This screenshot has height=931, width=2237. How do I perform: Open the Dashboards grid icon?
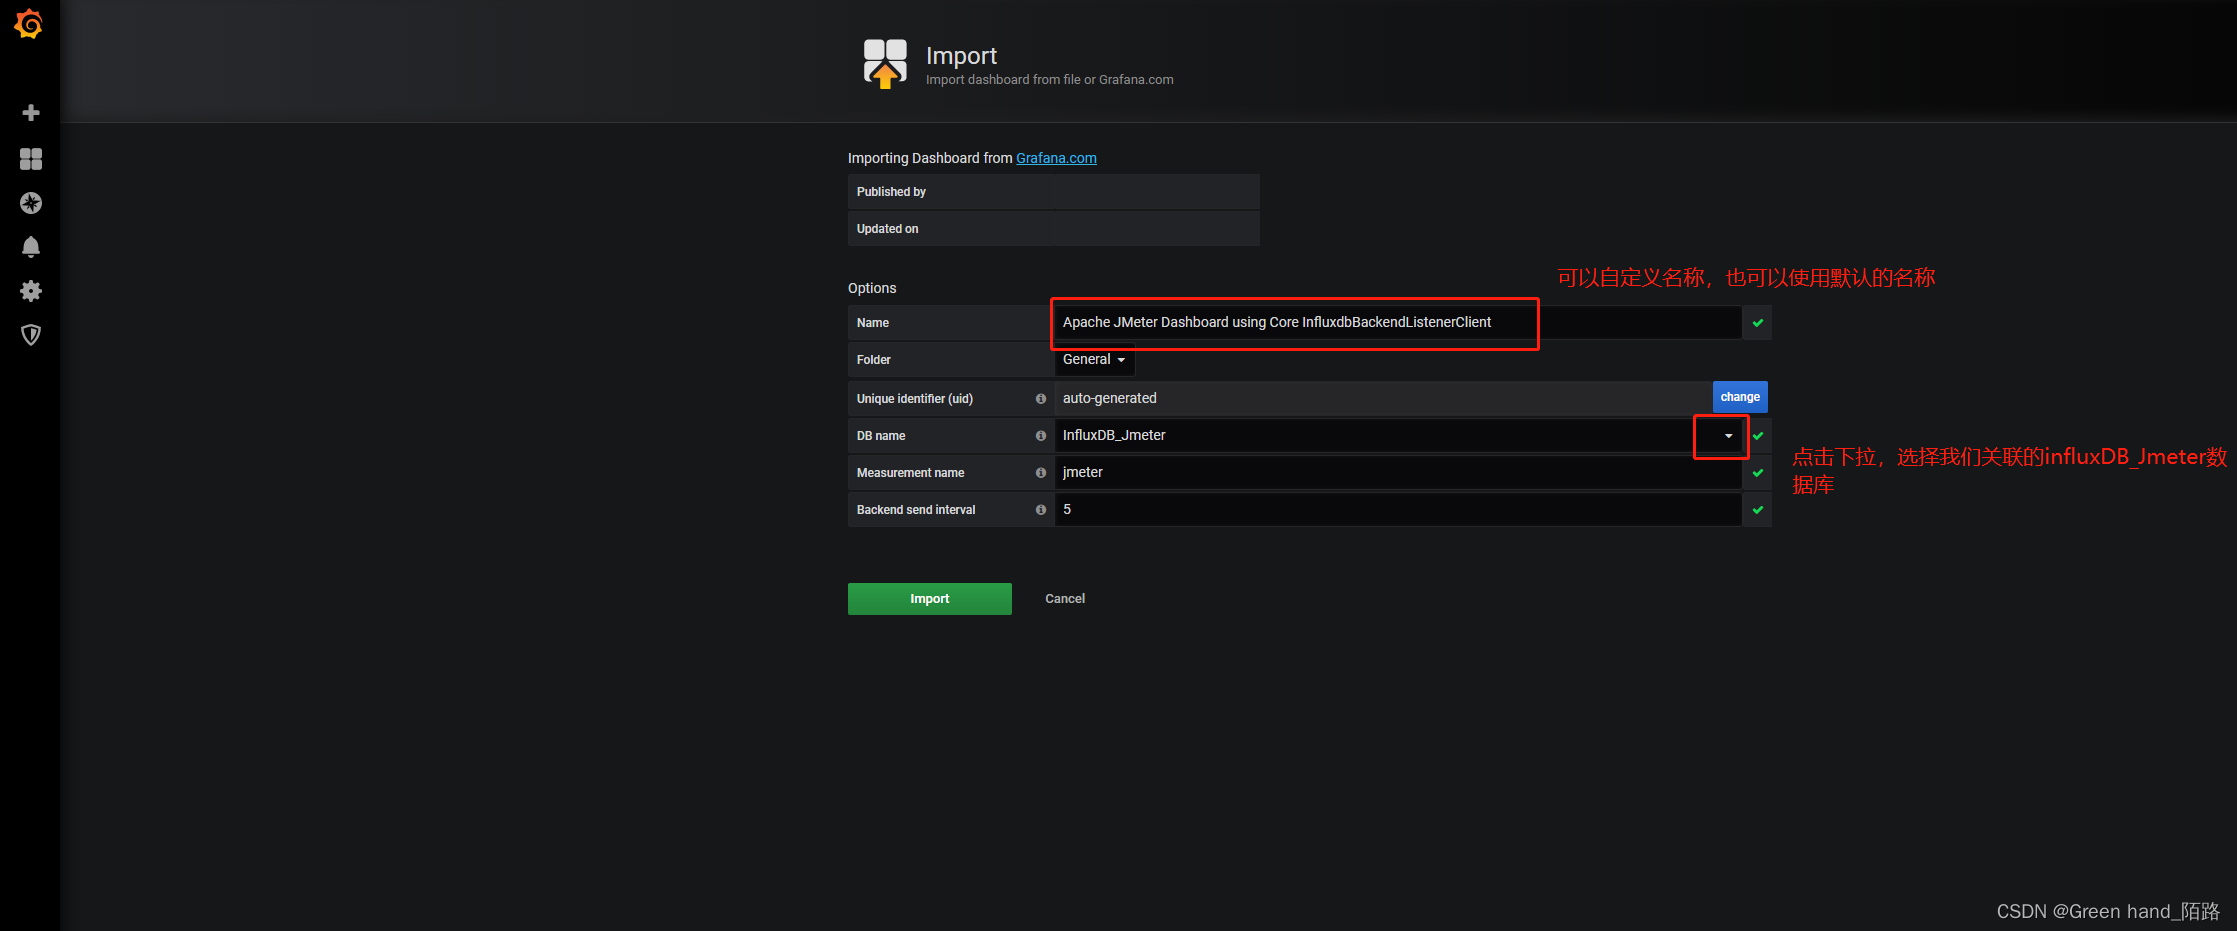[31, 159]
